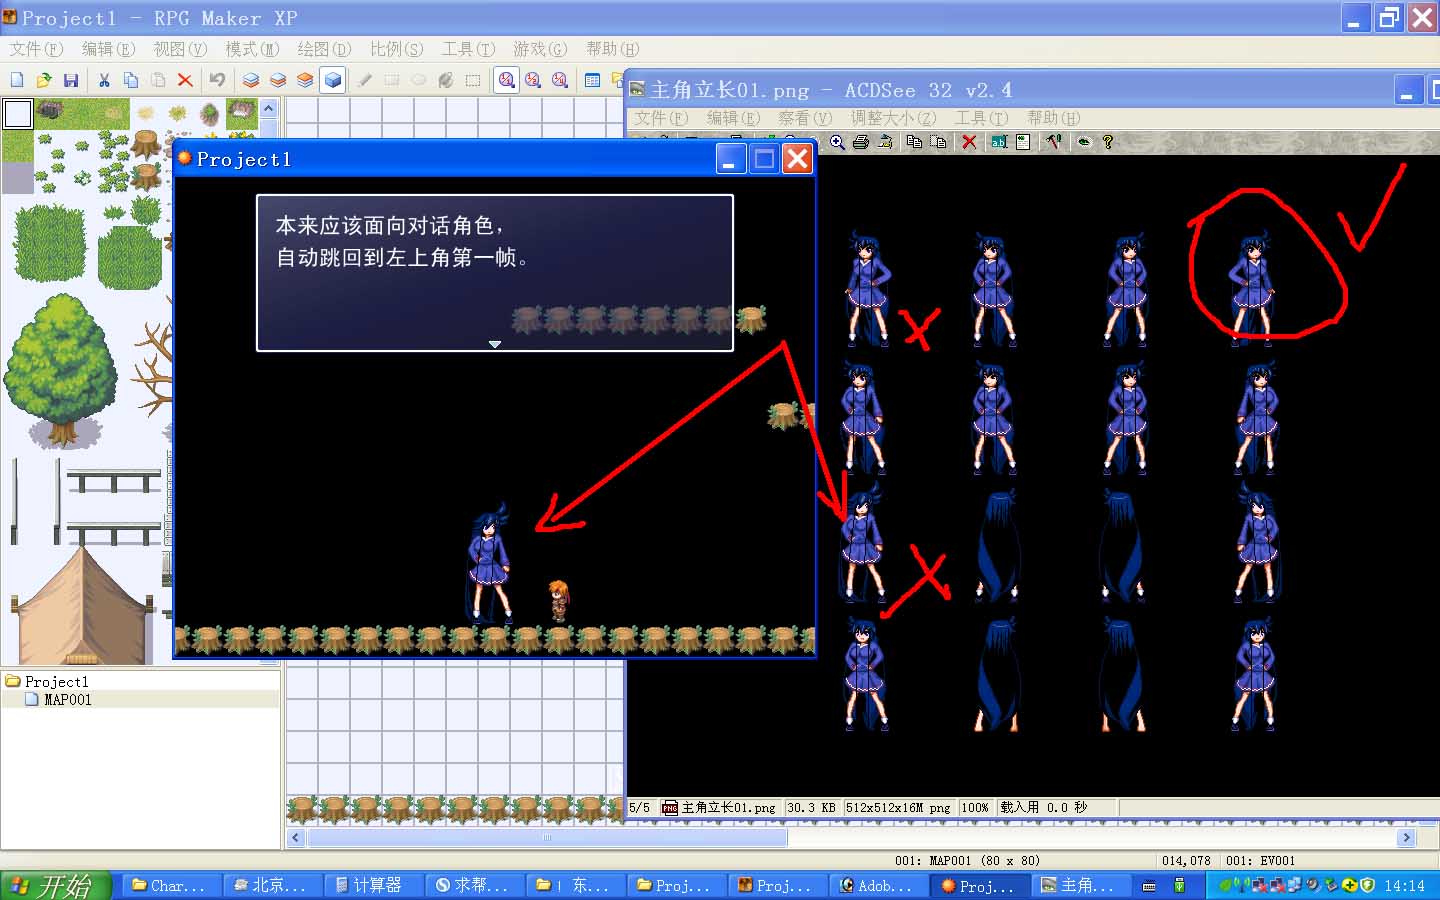The image size is (1440, 900).
Task: Click tileset palette scroll up arrow
Action: 269,108
